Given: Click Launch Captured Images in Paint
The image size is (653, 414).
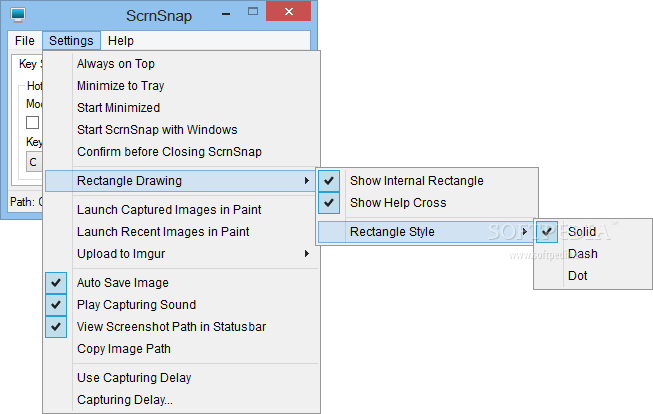Looking at the screenshot, I should [x=169, y=210].
